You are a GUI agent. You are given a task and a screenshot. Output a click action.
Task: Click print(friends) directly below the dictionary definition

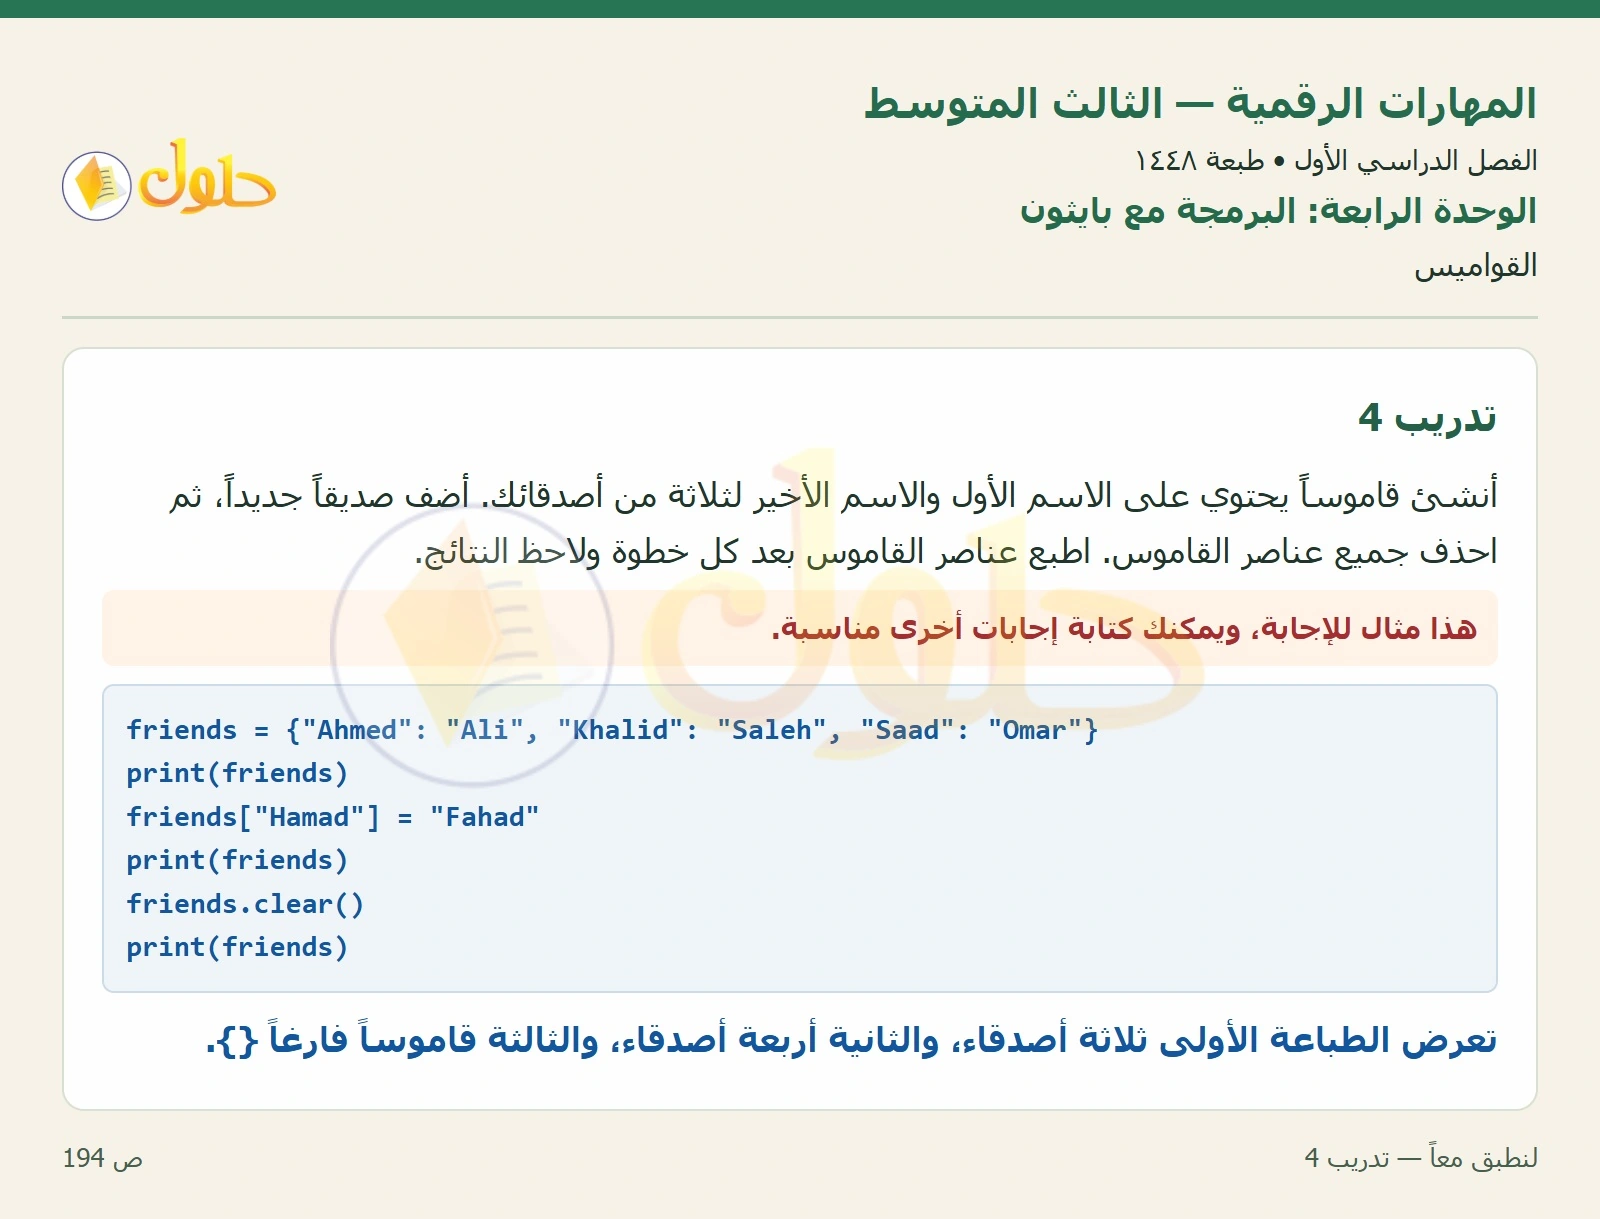click(237, 773)
